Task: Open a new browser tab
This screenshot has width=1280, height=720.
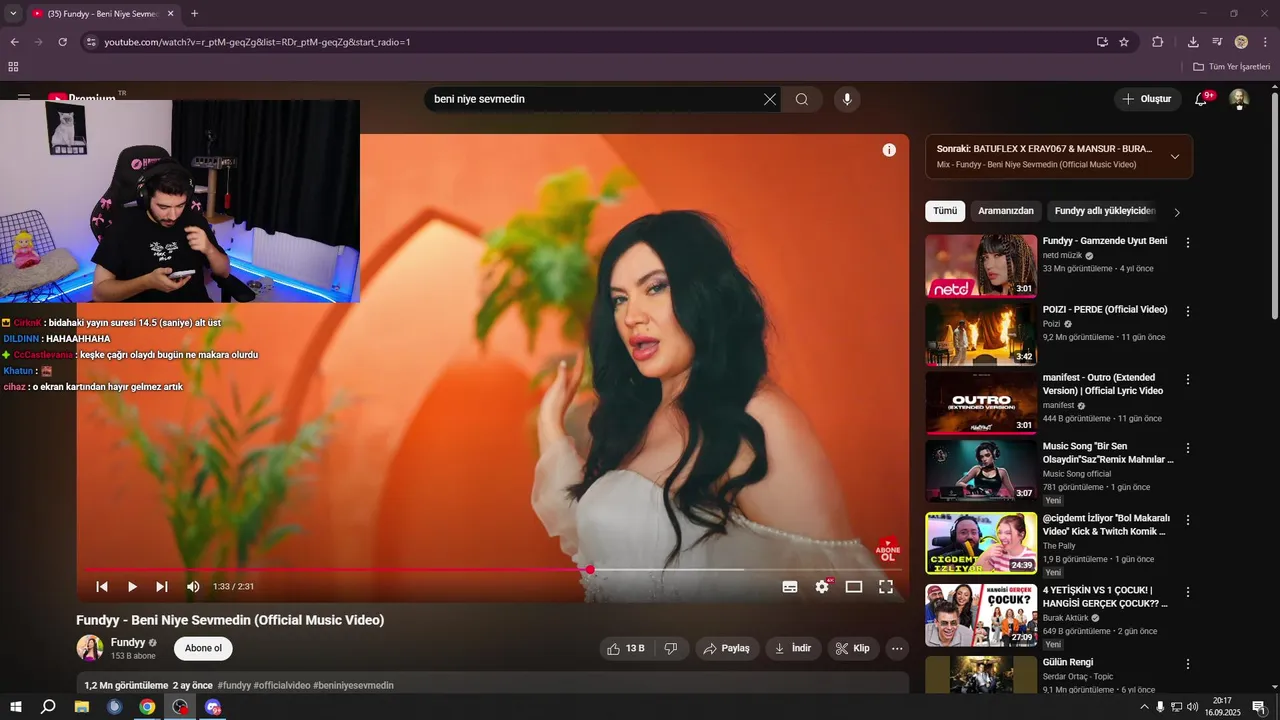Action: click(x=194, y=14)
